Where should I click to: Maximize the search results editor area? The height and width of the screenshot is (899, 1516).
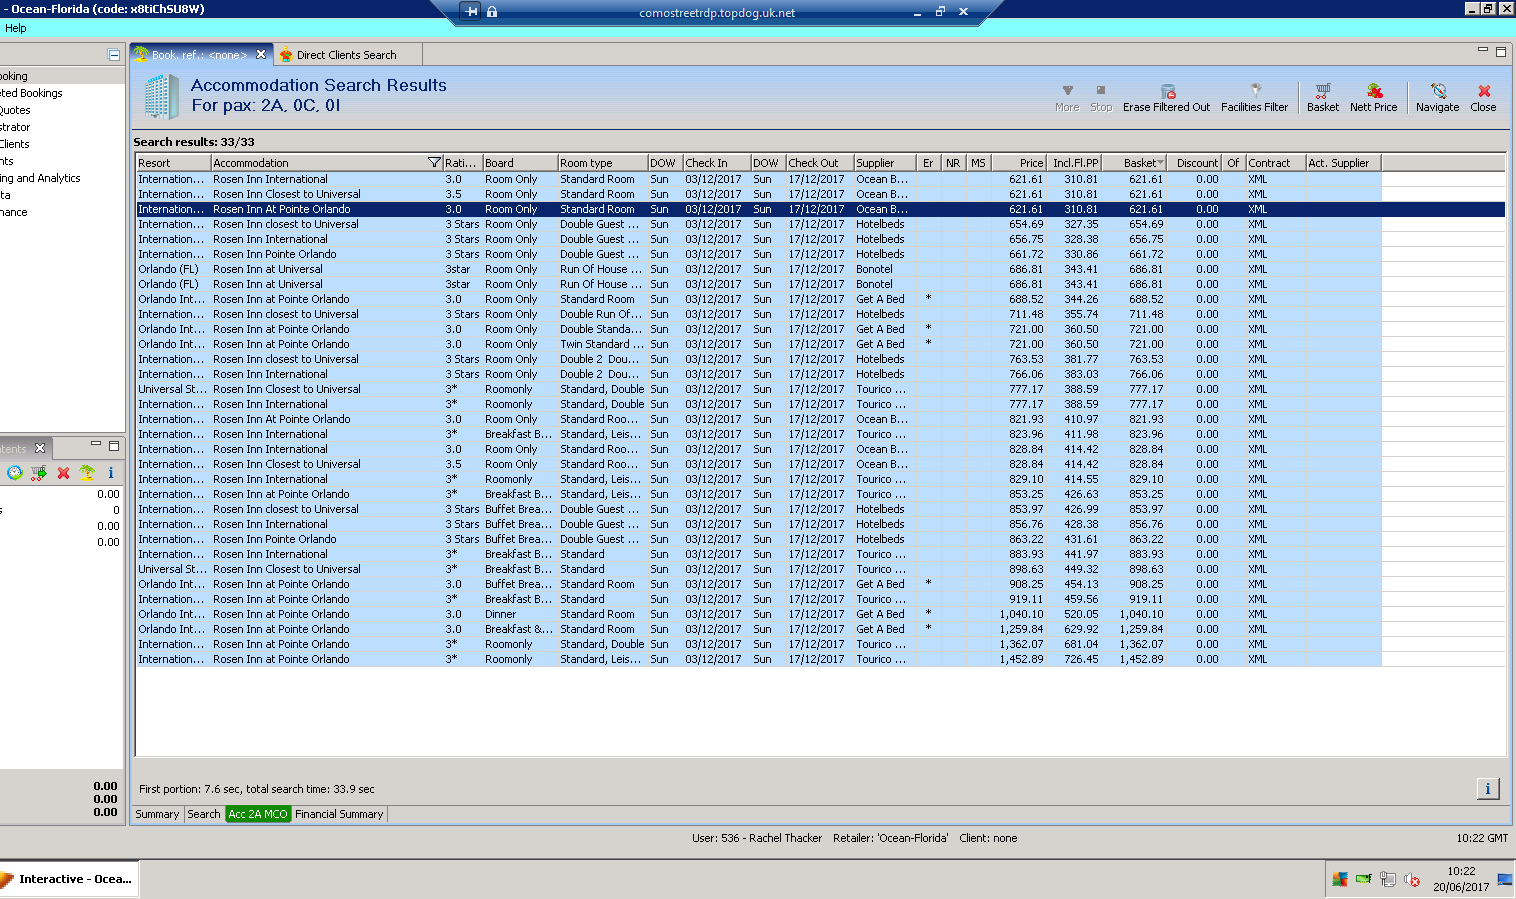[1499, 52]
